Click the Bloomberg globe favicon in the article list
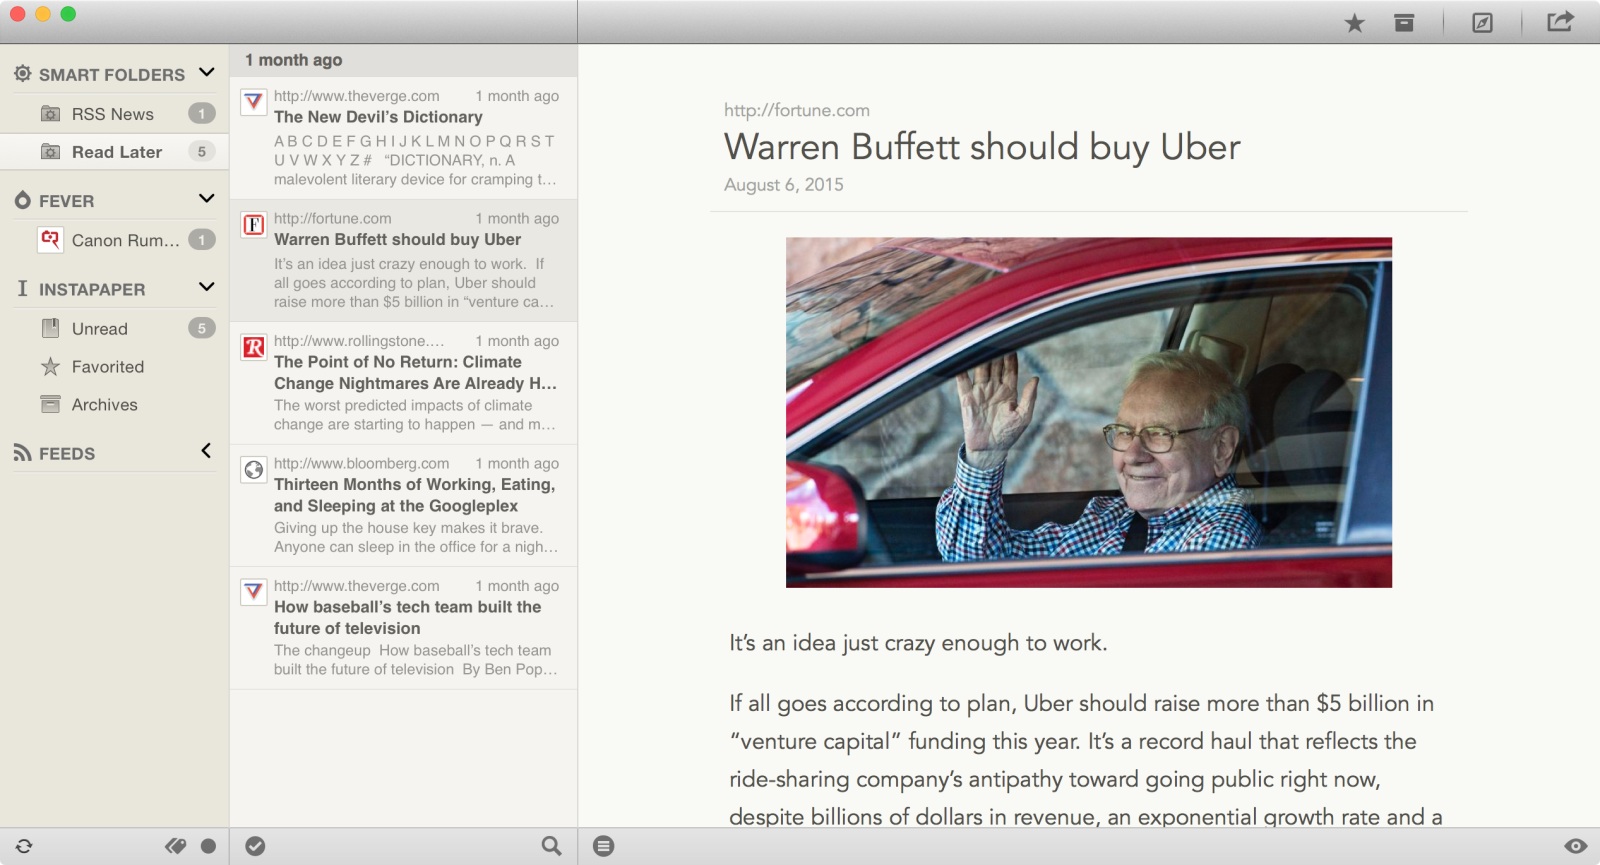 tap(254, 469)
